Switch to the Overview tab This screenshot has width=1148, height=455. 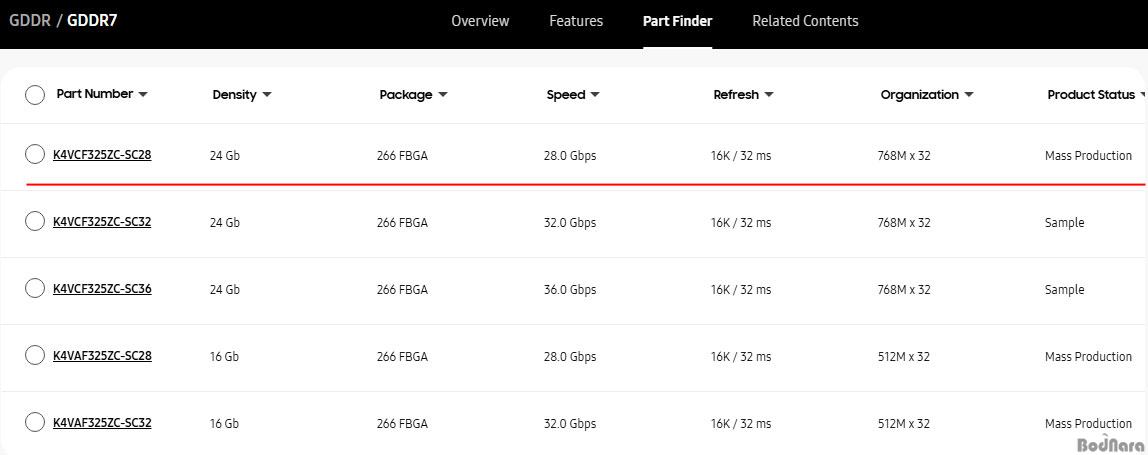(480, 21)
